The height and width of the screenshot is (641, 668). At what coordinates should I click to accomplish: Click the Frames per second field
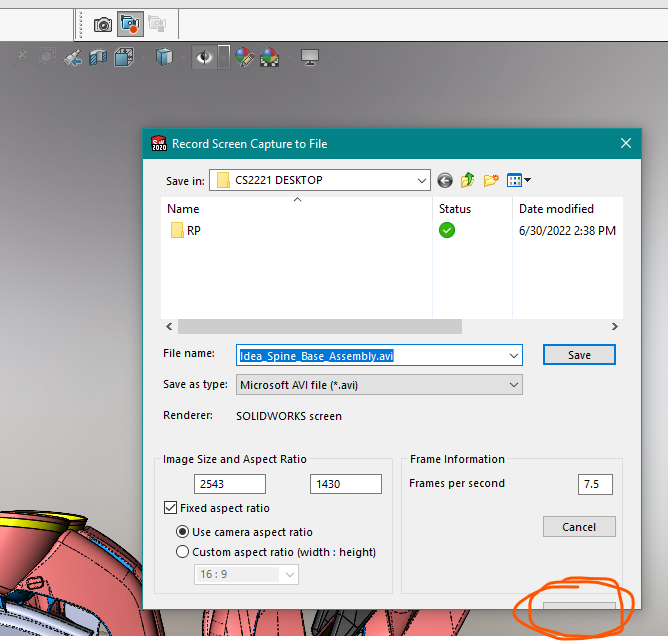coord(595,484)
